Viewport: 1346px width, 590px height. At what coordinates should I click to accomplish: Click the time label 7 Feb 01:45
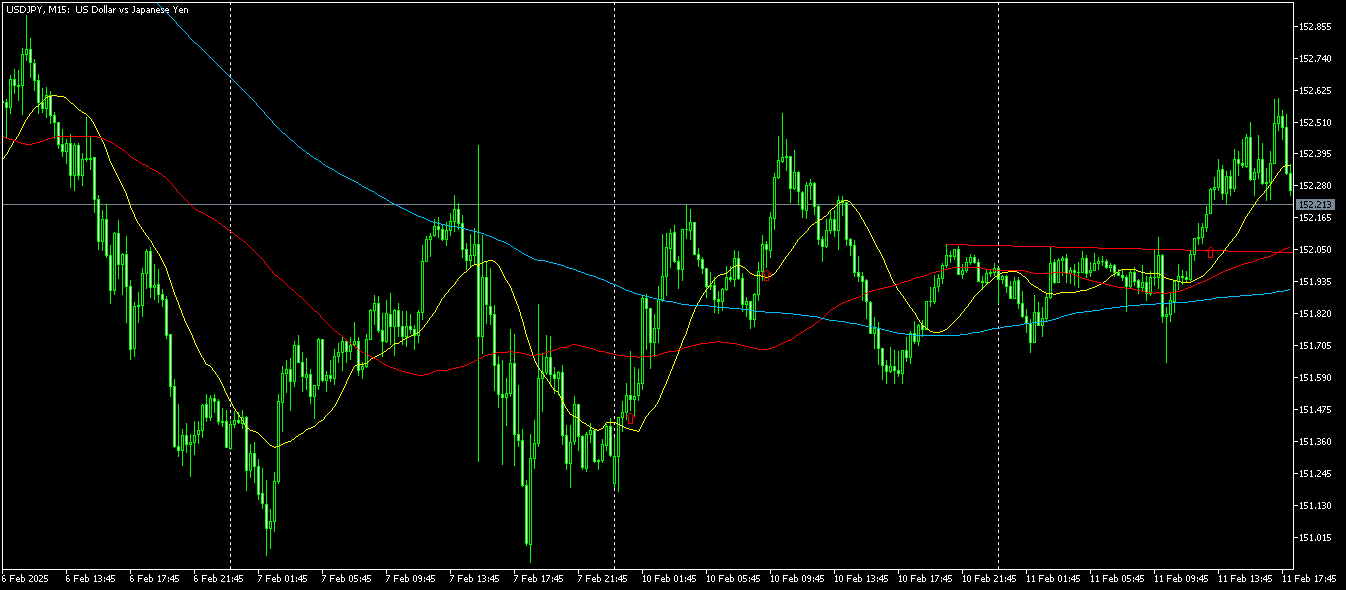[283, 578]
